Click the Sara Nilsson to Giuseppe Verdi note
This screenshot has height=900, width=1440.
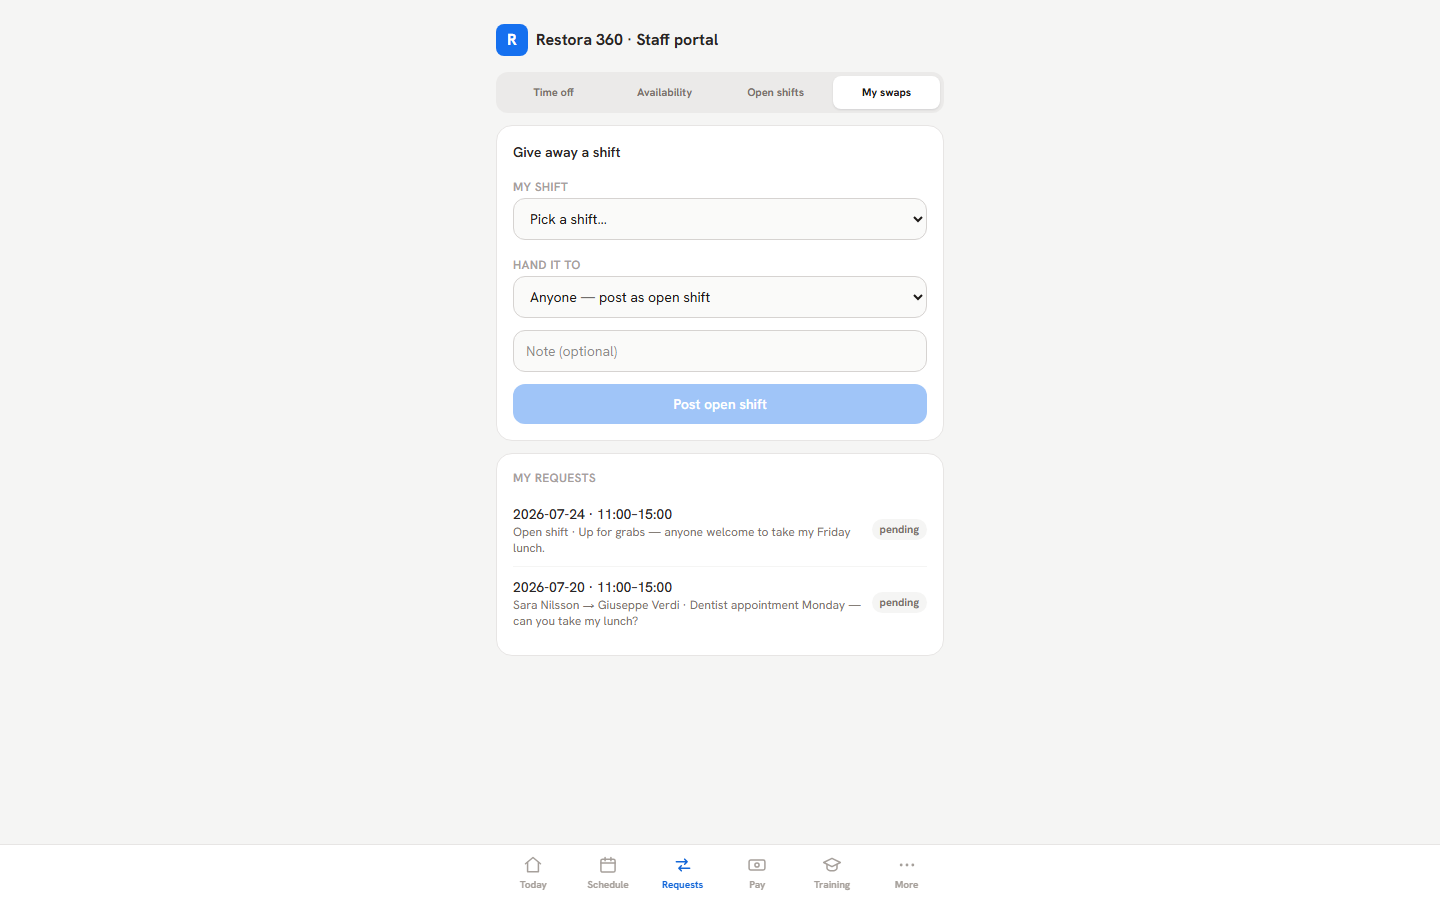[x=687, y=613]
